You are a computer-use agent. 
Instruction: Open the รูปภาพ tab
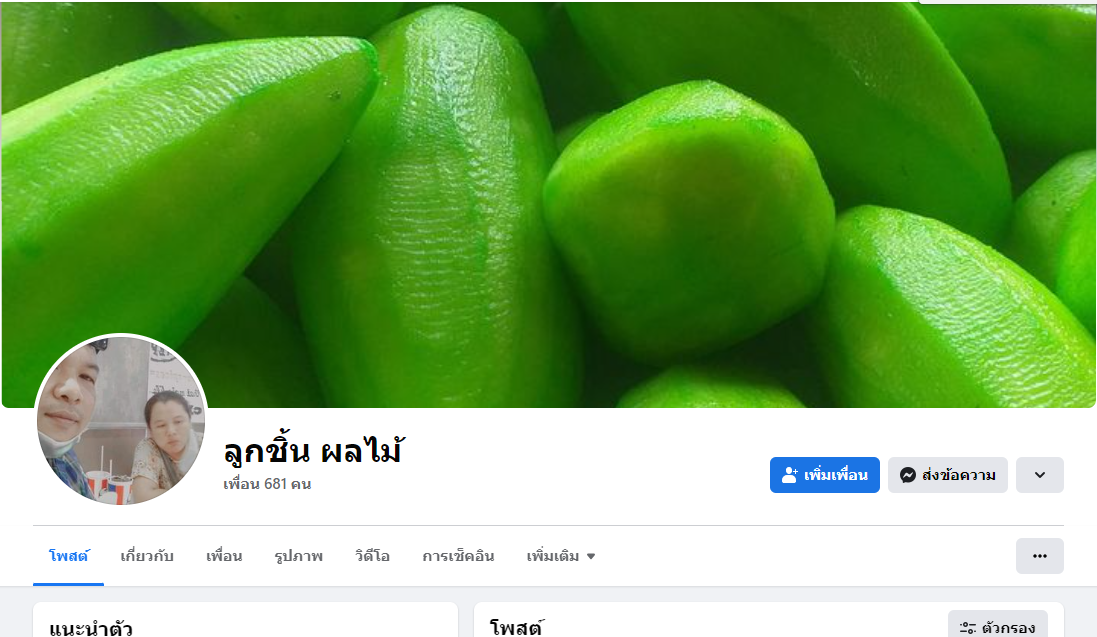(x=299, y=556)
